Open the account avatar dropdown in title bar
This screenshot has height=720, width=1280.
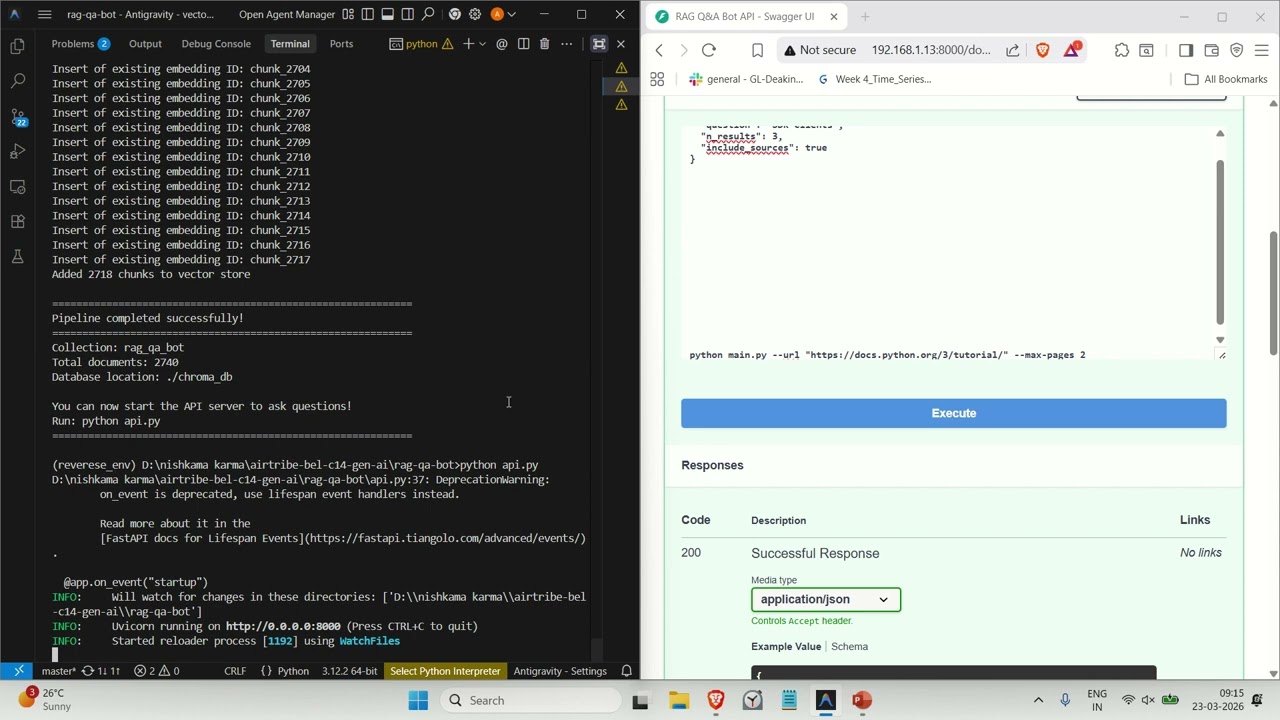coord(503,14)
